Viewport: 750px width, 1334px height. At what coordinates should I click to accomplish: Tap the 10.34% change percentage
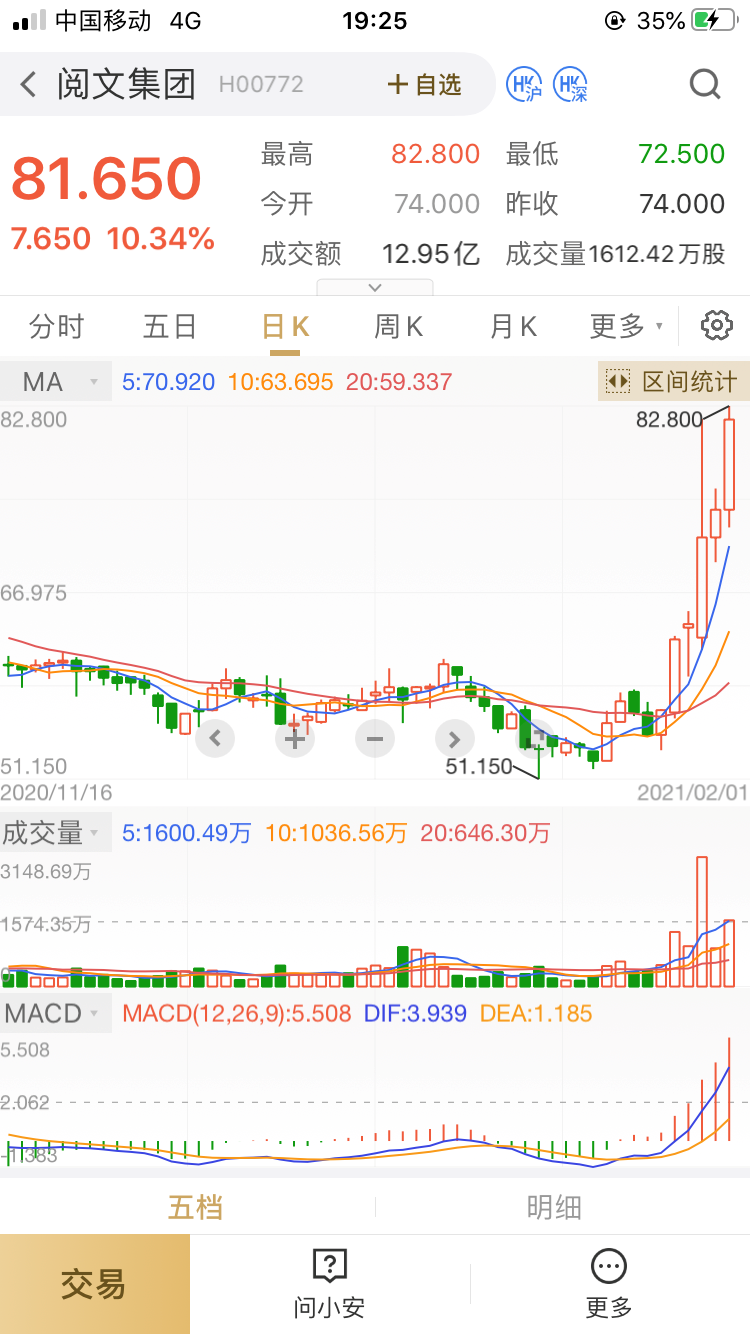161,239
